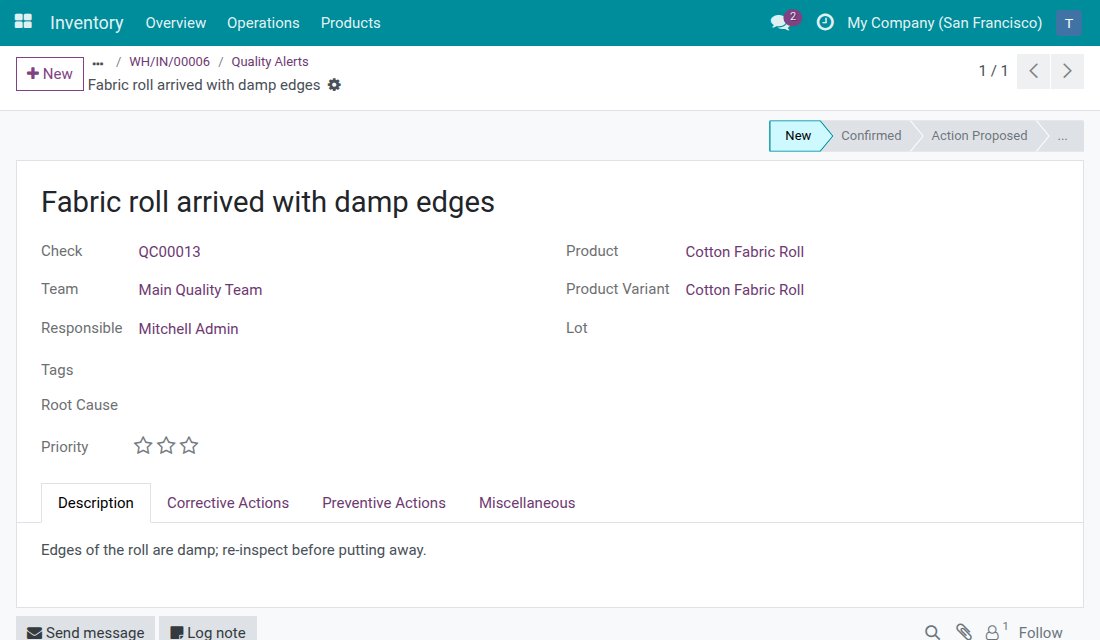Open the gear actions menu beside title

coord(335,85)
